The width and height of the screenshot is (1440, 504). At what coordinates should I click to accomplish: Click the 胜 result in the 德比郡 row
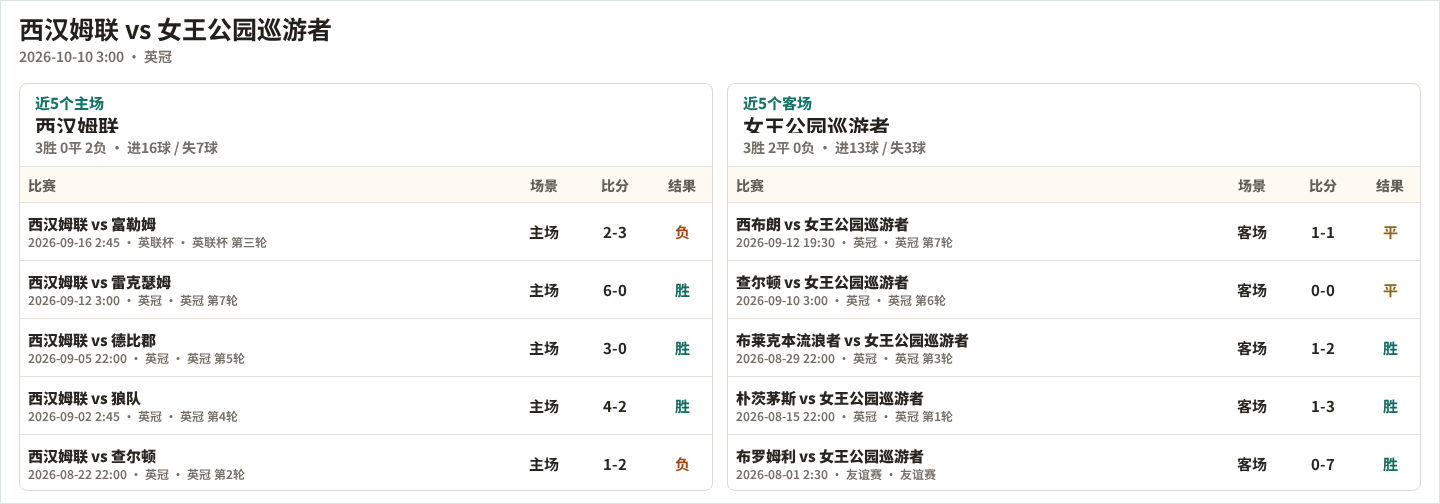pyautogui.click(x=682, y=349)
